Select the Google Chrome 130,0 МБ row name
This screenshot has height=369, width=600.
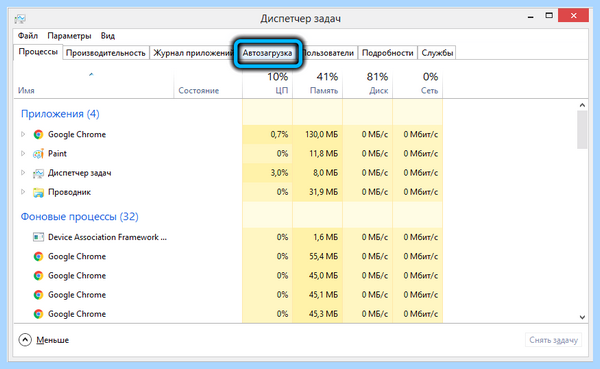(77, 134)
